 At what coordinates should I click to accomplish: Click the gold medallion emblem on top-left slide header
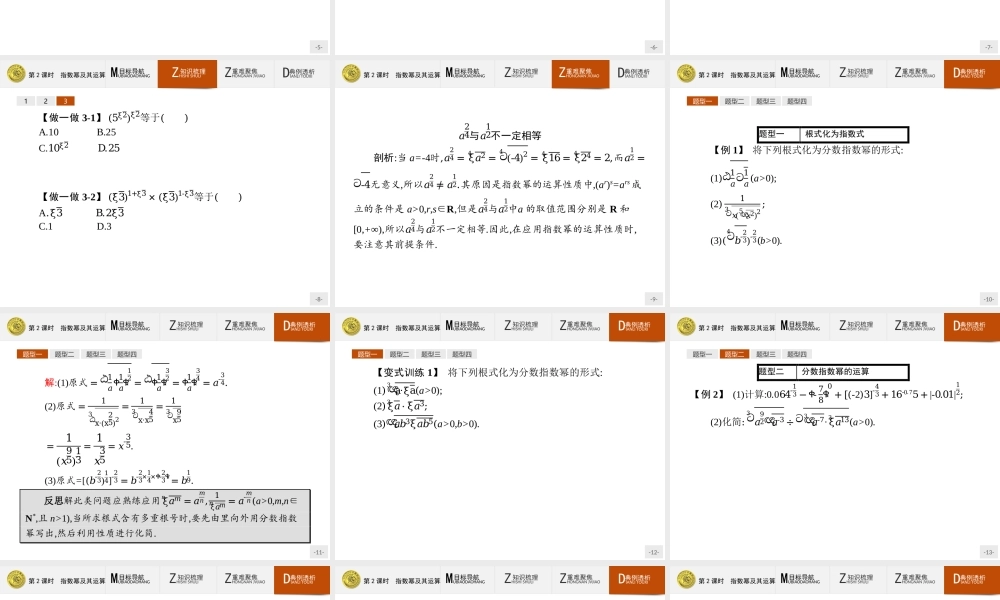15,74
